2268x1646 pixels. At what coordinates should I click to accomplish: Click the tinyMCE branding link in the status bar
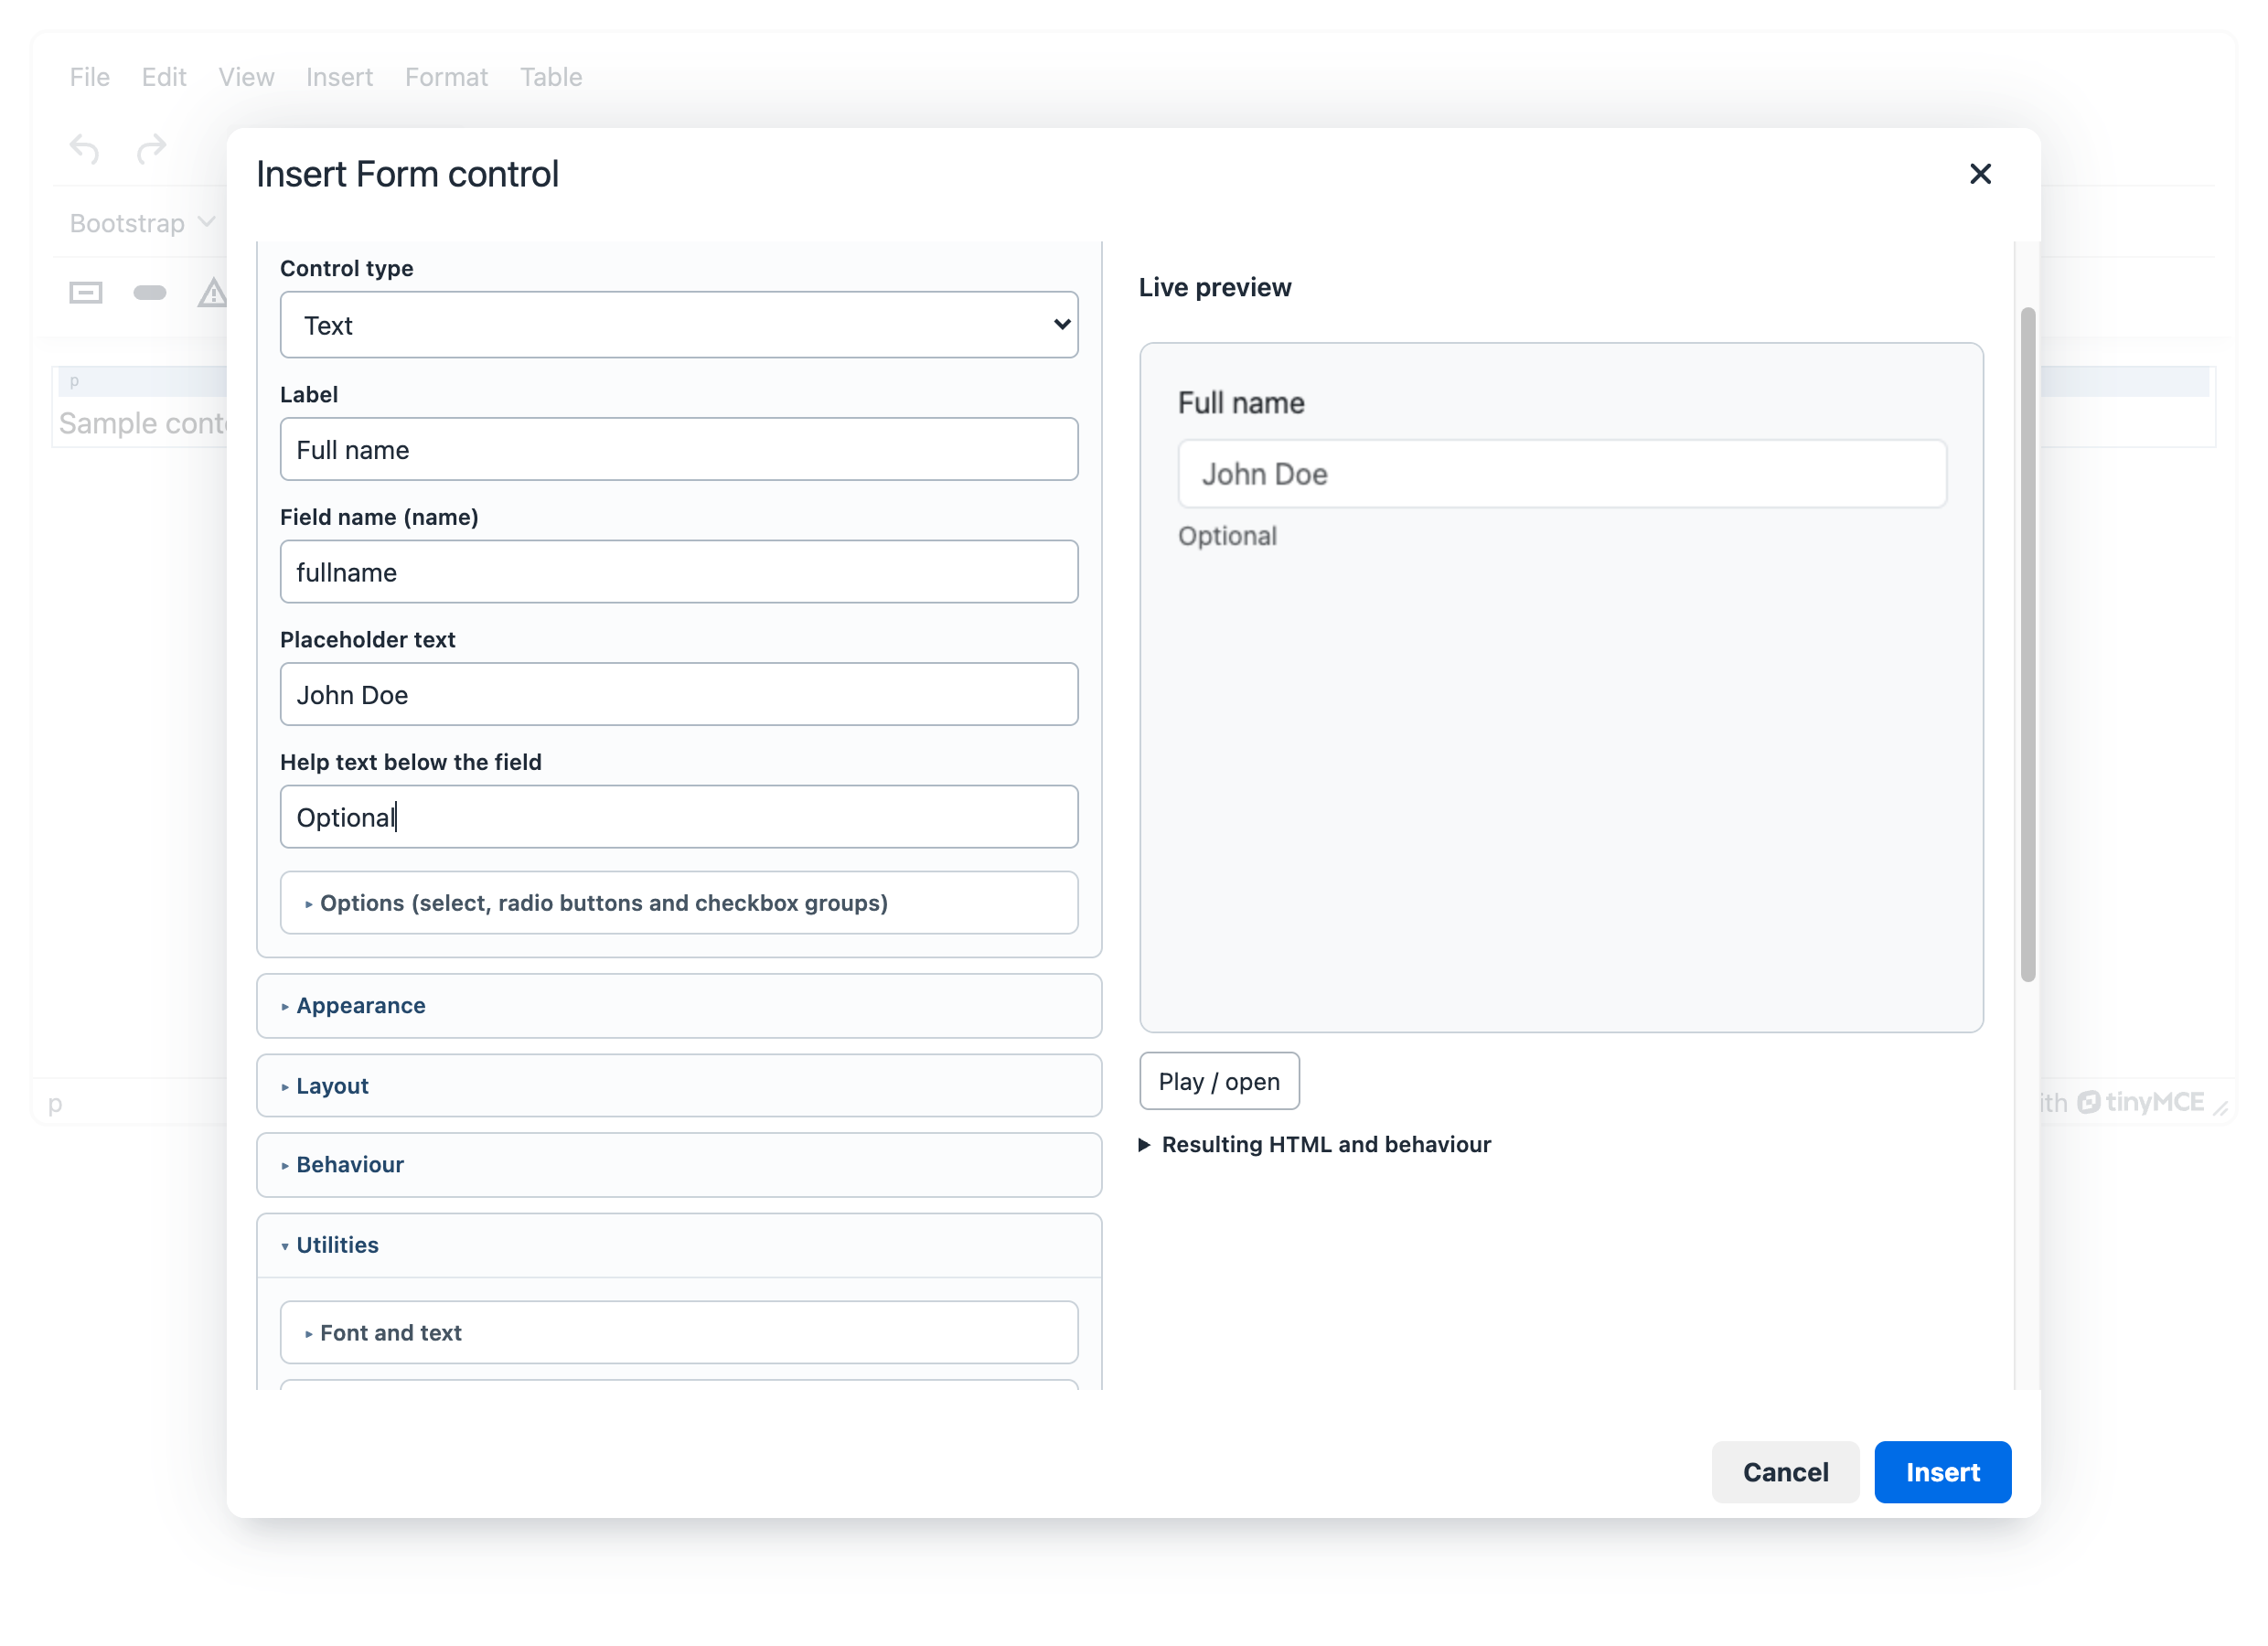(x=2139, y=1102)
